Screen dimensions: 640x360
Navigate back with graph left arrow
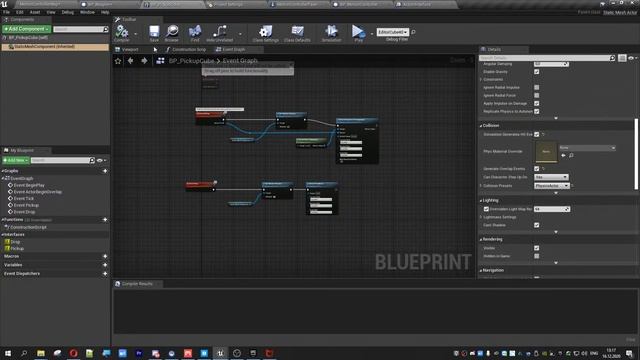[131, 61]
